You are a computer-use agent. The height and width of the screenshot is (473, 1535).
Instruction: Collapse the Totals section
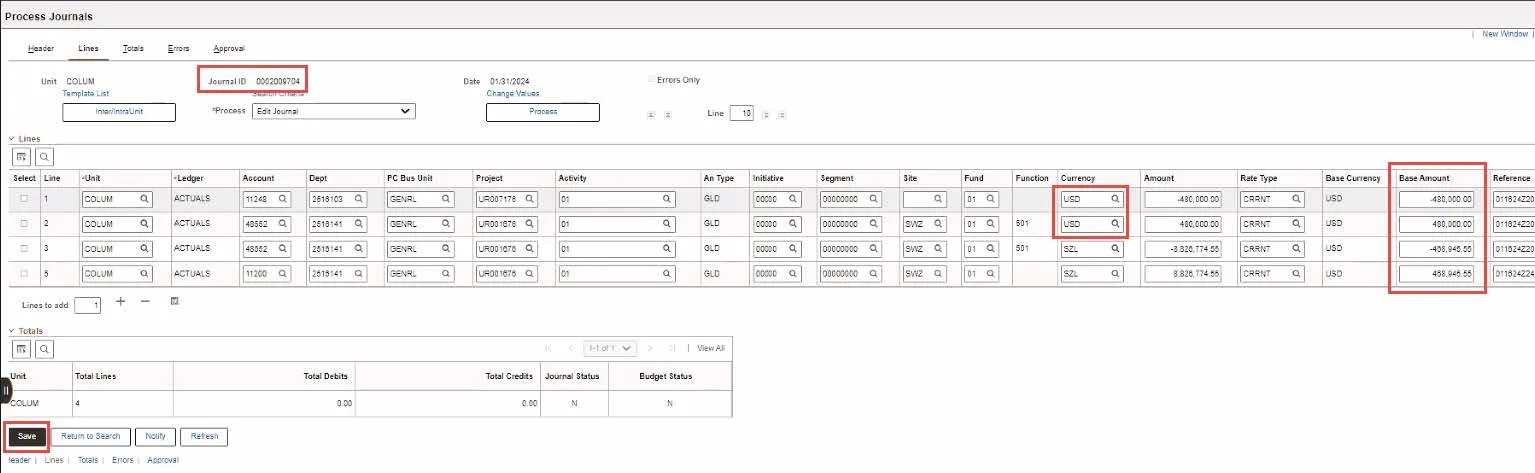(x=12, y=330)
